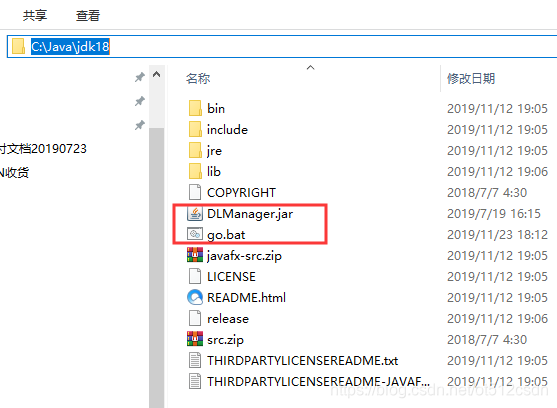
Task: Click the folder icon in address bar
Action: point(18,46)
